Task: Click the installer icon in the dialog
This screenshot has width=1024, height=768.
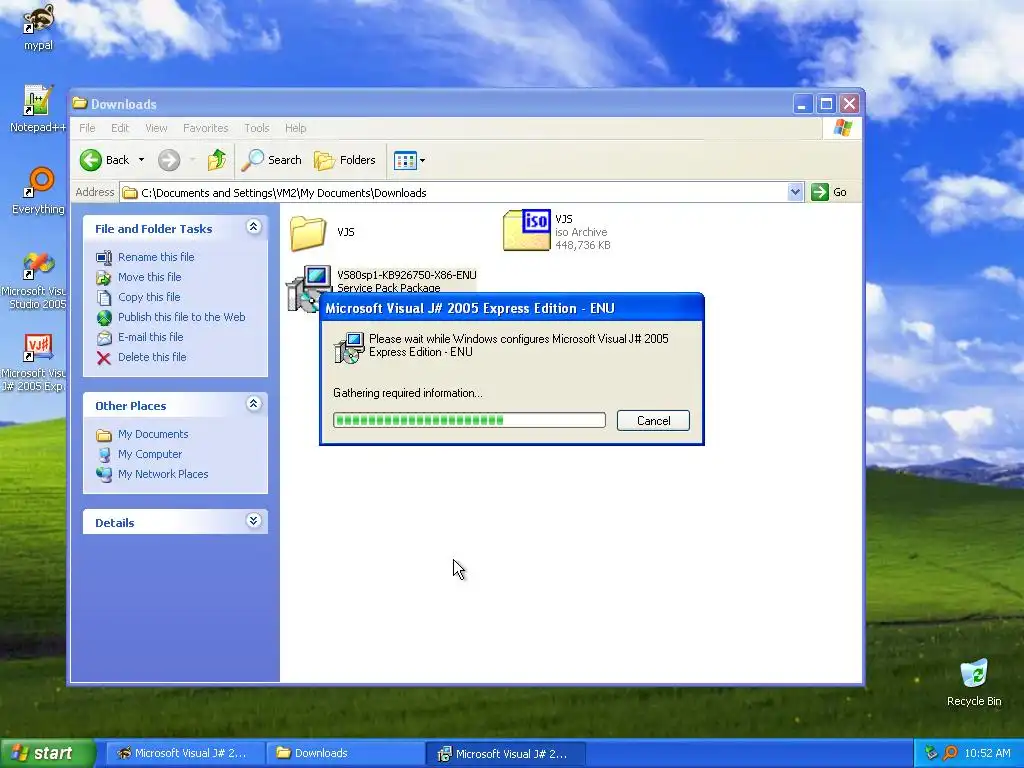Action: pos(349,347)
